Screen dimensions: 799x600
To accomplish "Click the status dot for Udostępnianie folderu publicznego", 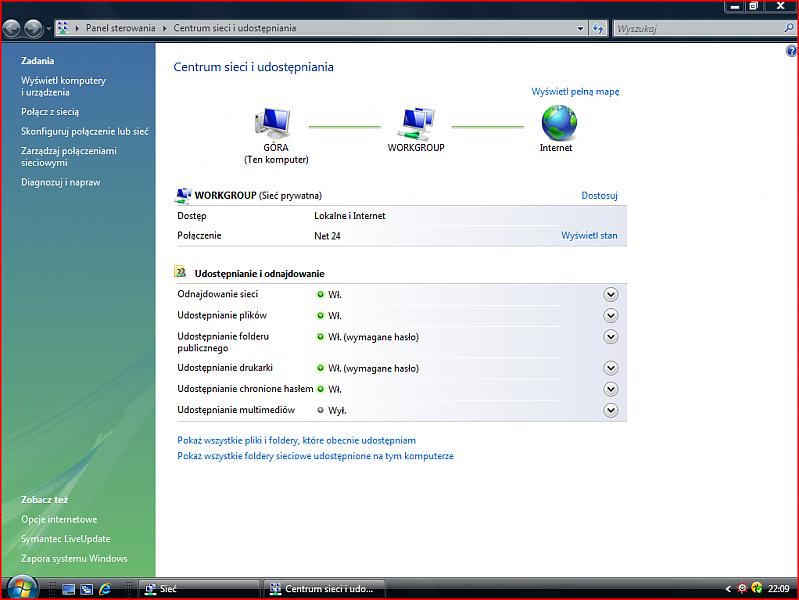I will click(320, 336).
